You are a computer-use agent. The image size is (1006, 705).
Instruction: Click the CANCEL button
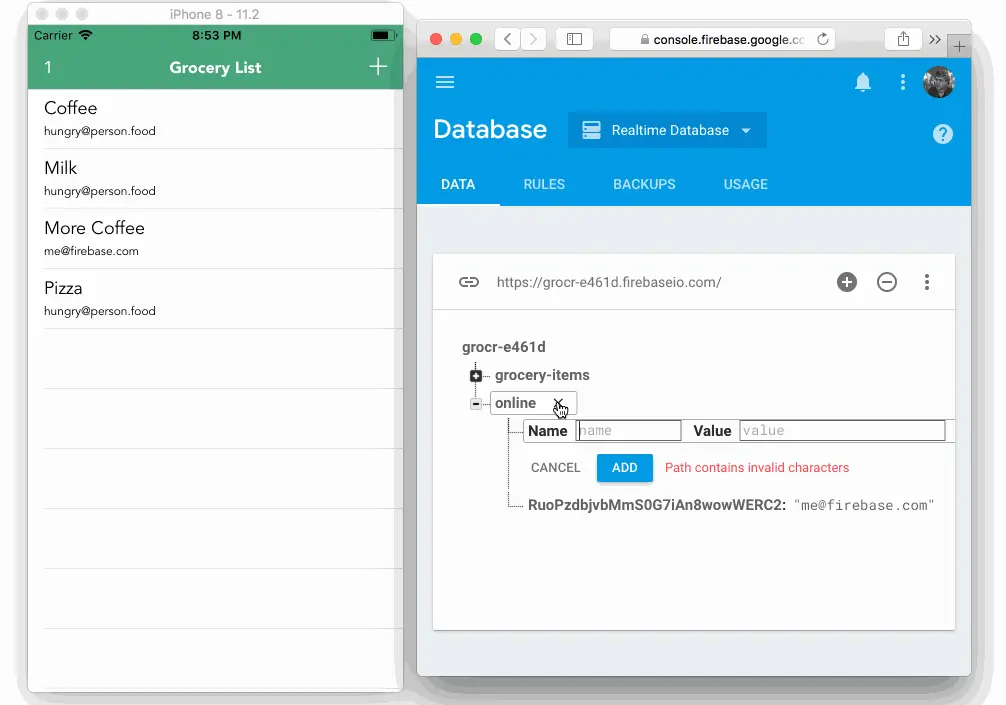(556, 468)
